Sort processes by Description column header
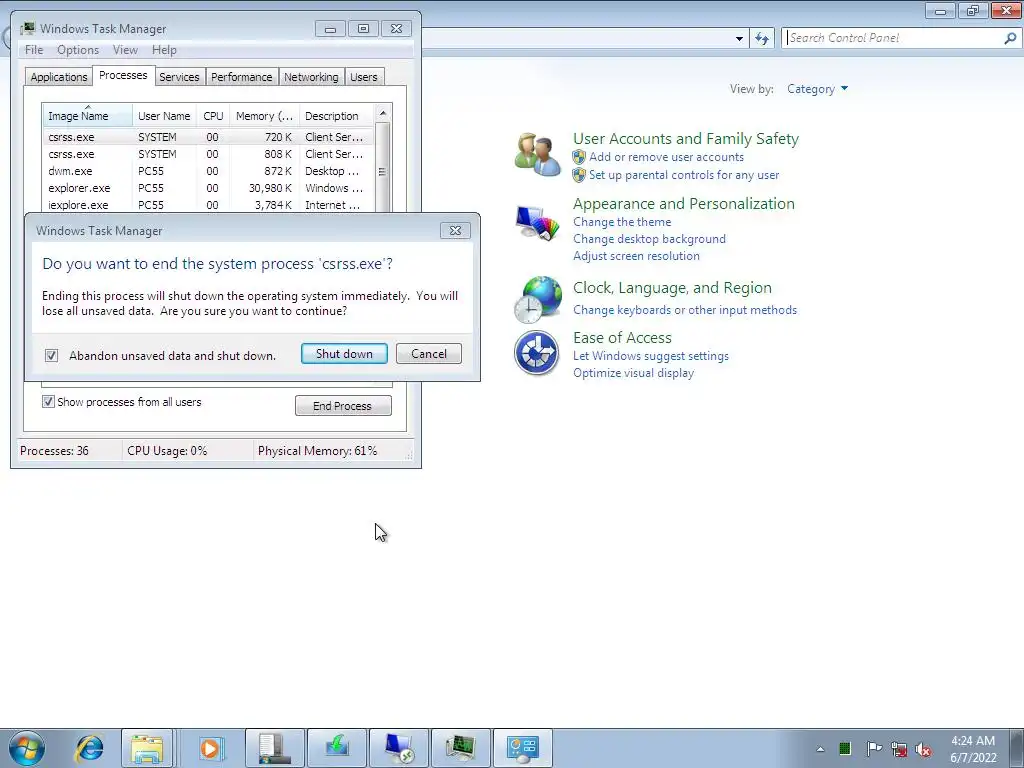This screenshot has width=1024, height=768. click(x=336, y=116)
